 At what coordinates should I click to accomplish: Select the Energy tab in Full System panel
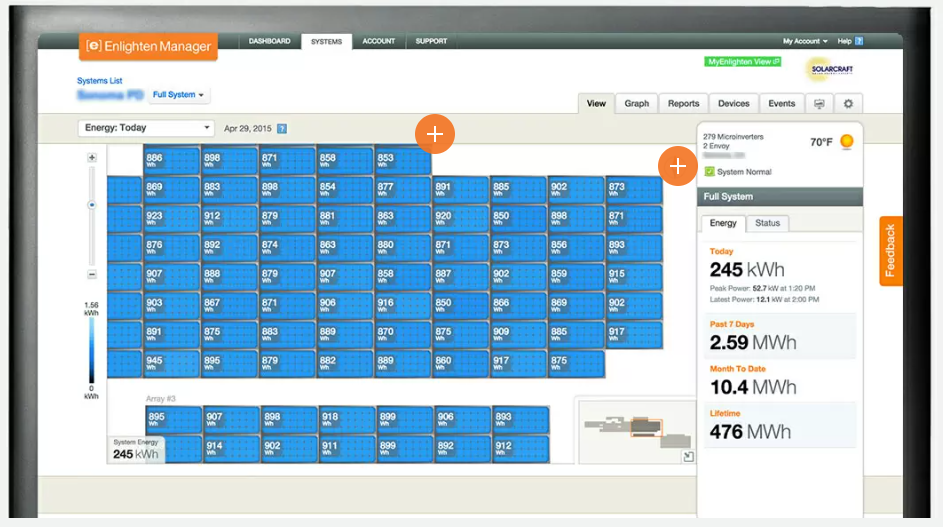pos(723,223)
